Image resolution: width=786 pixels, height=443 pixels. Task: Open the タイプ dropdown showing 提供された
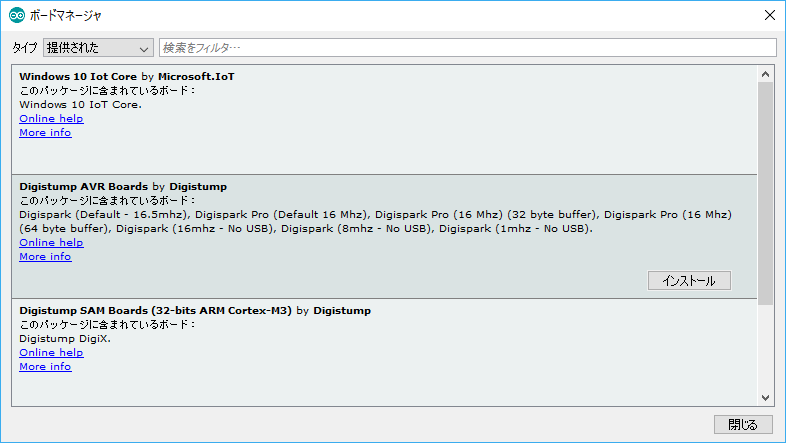[x=98, y=48]
